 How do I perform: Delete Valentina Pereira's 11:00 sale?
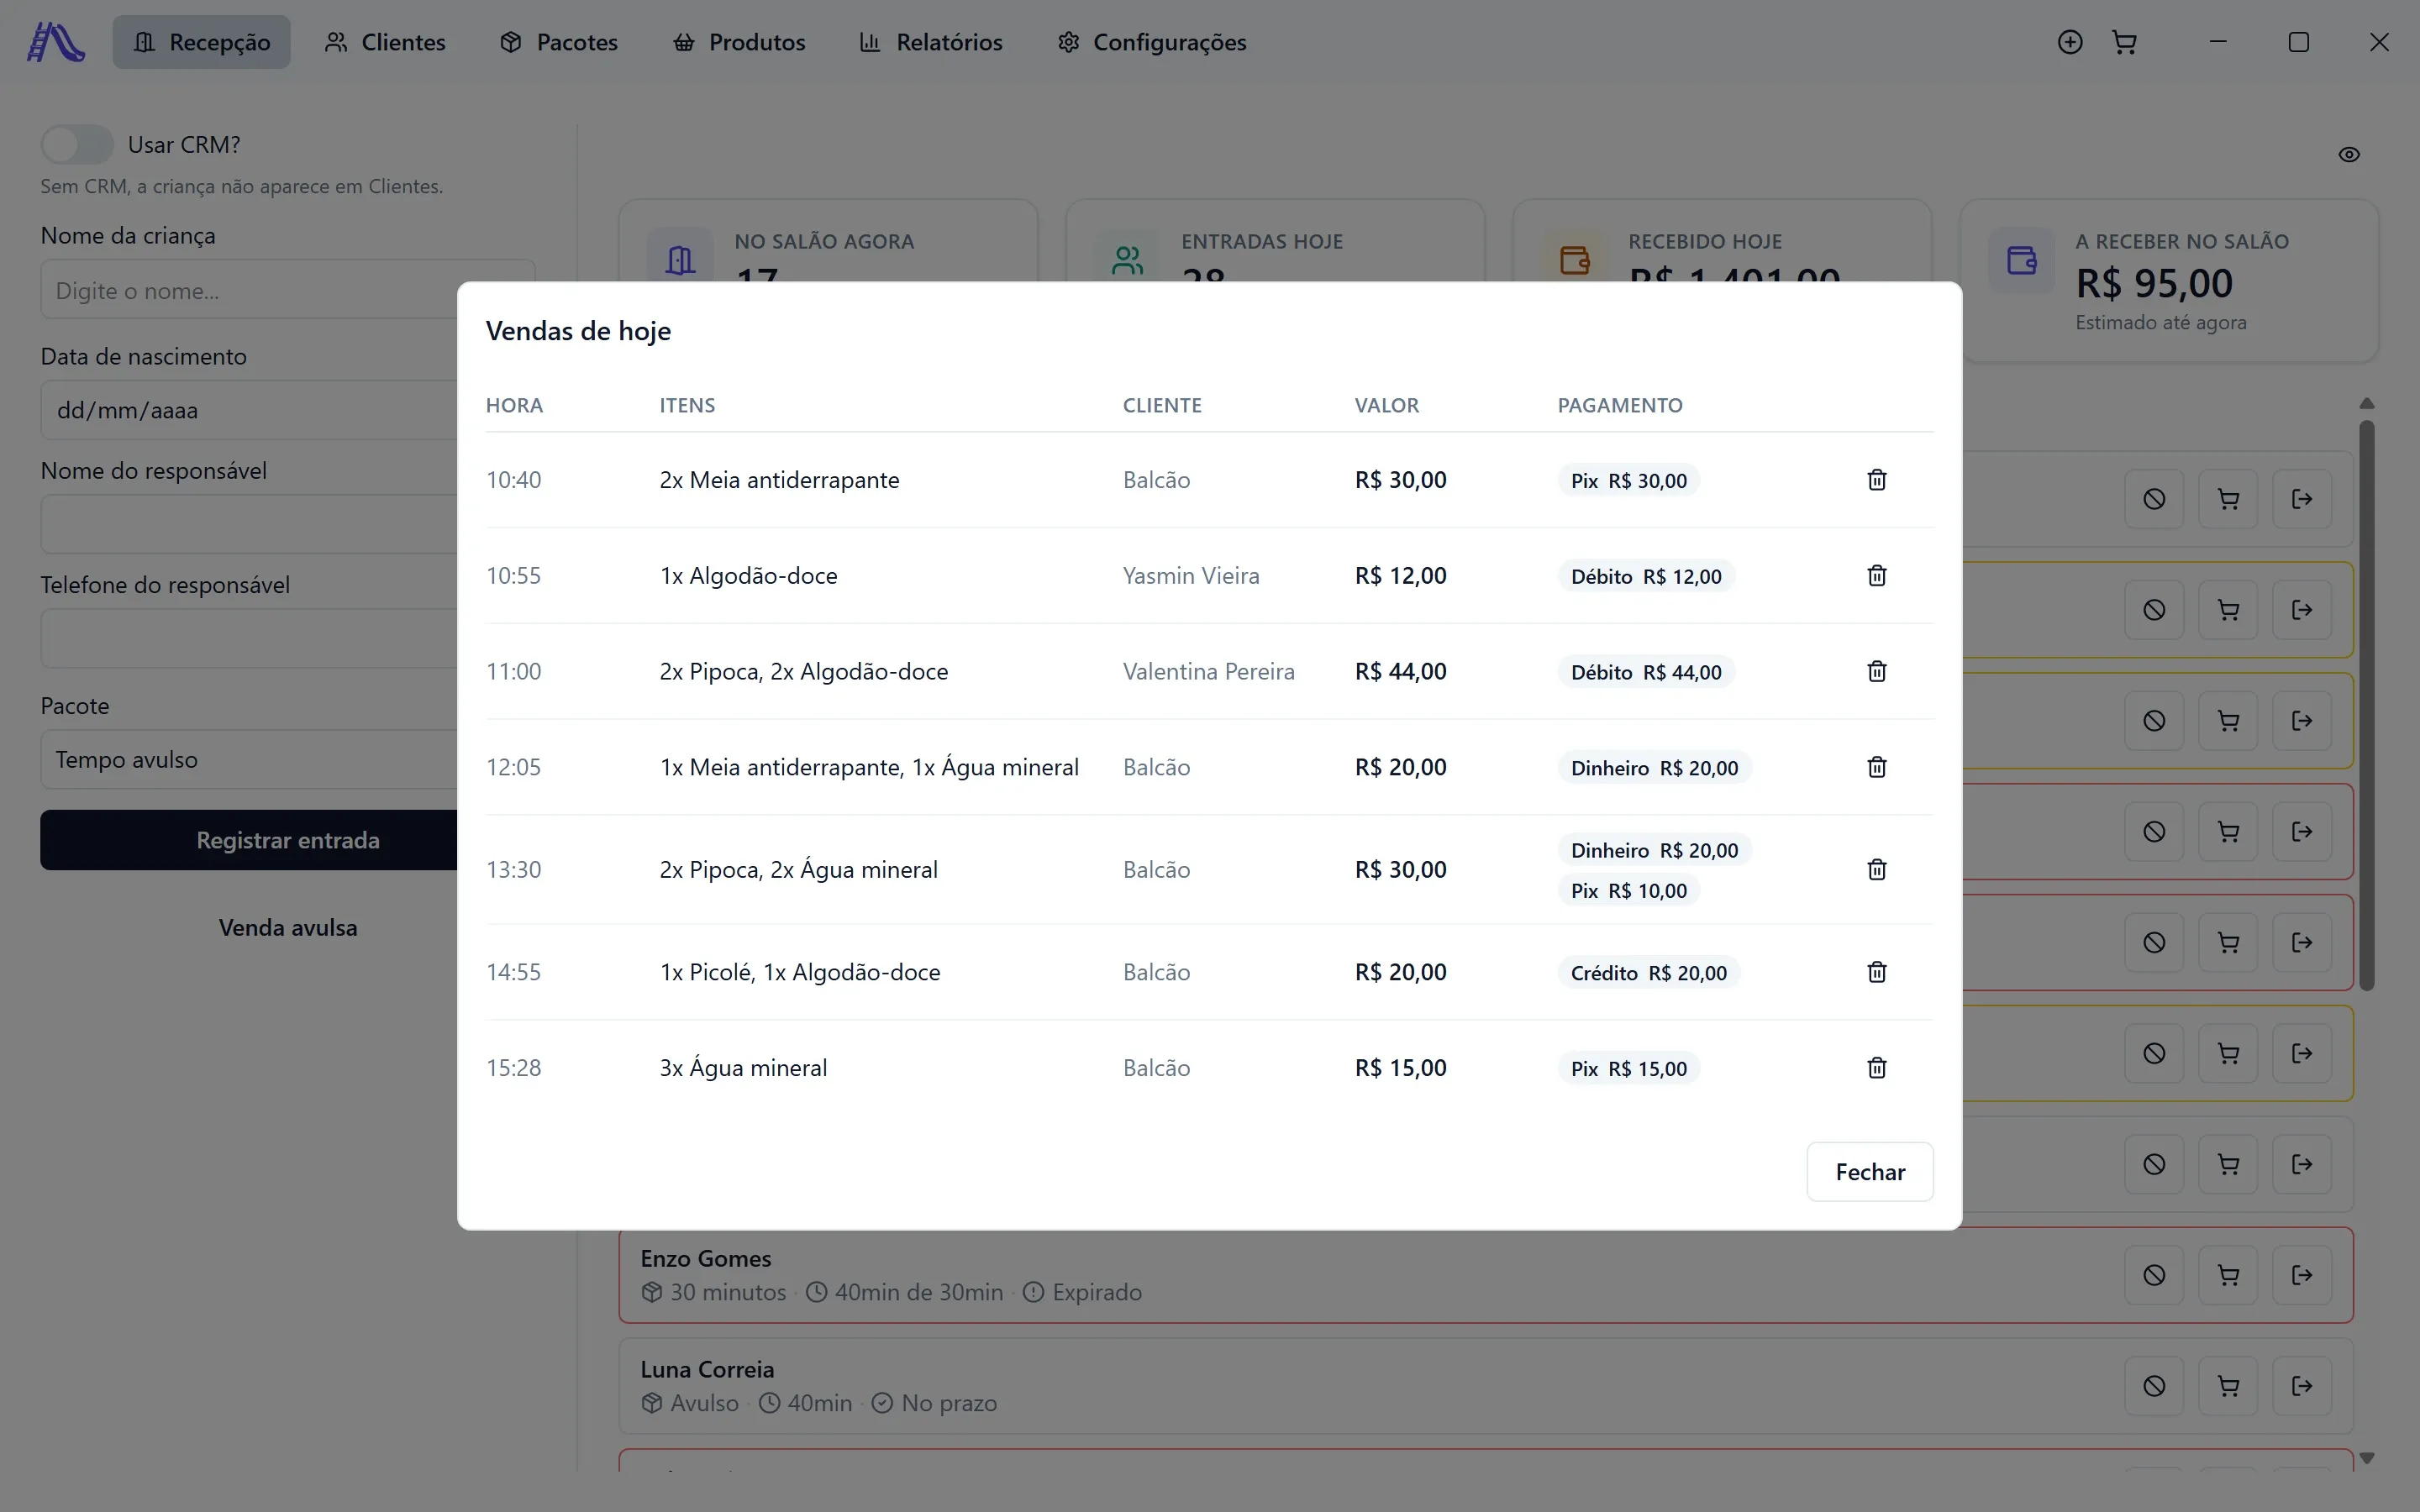(1876, 672)
